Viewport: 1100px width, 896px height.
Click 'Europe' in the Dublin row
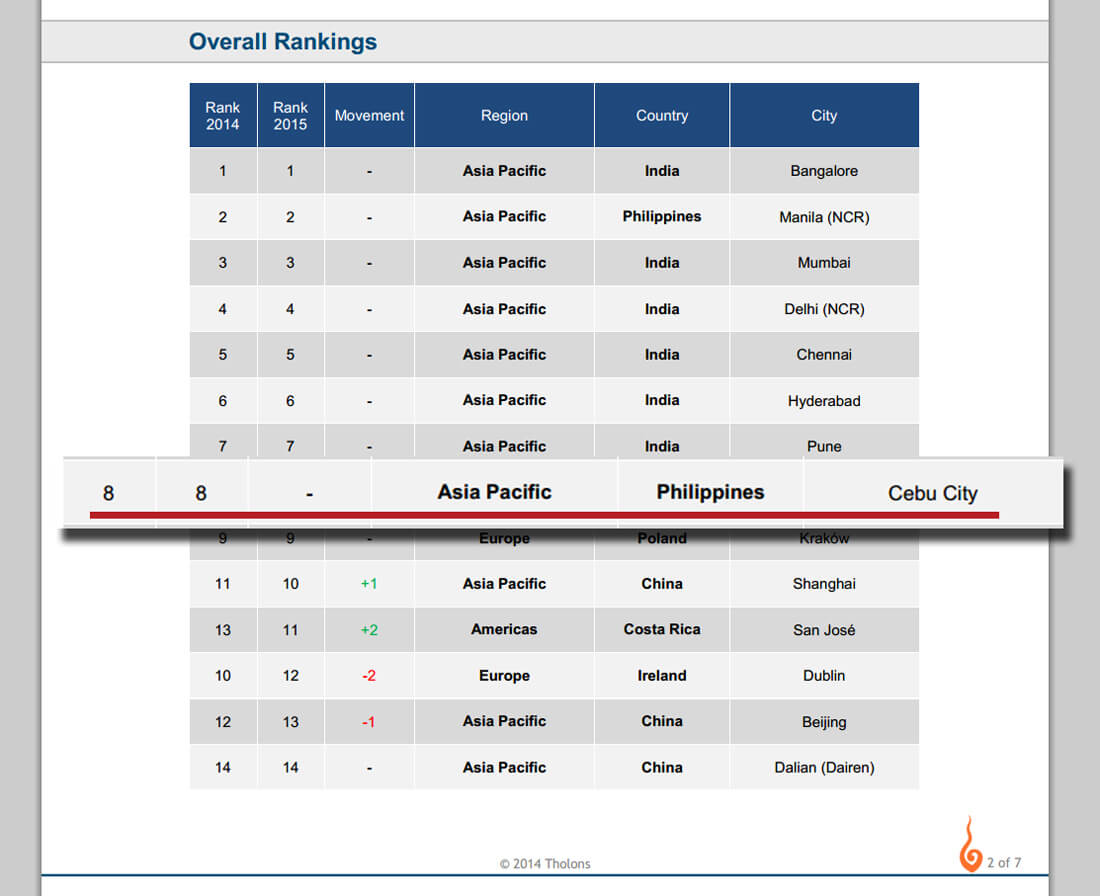504,676
